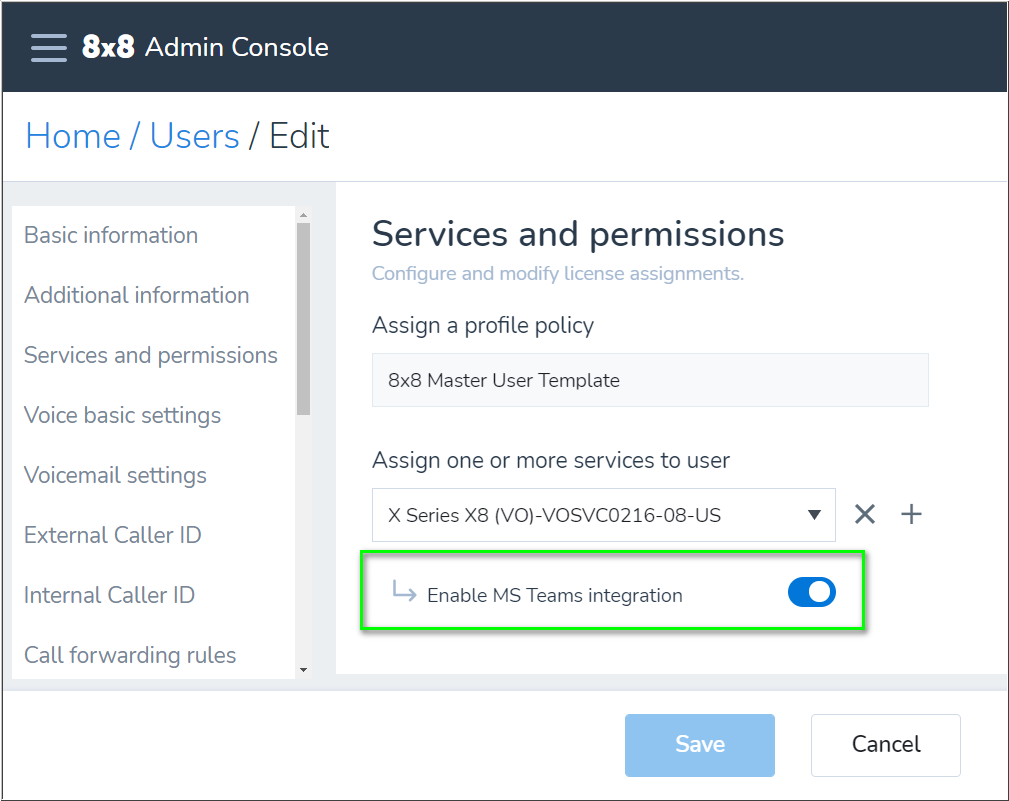
Task: Open External Caller ID section
Action: click(x=113, y=535)
